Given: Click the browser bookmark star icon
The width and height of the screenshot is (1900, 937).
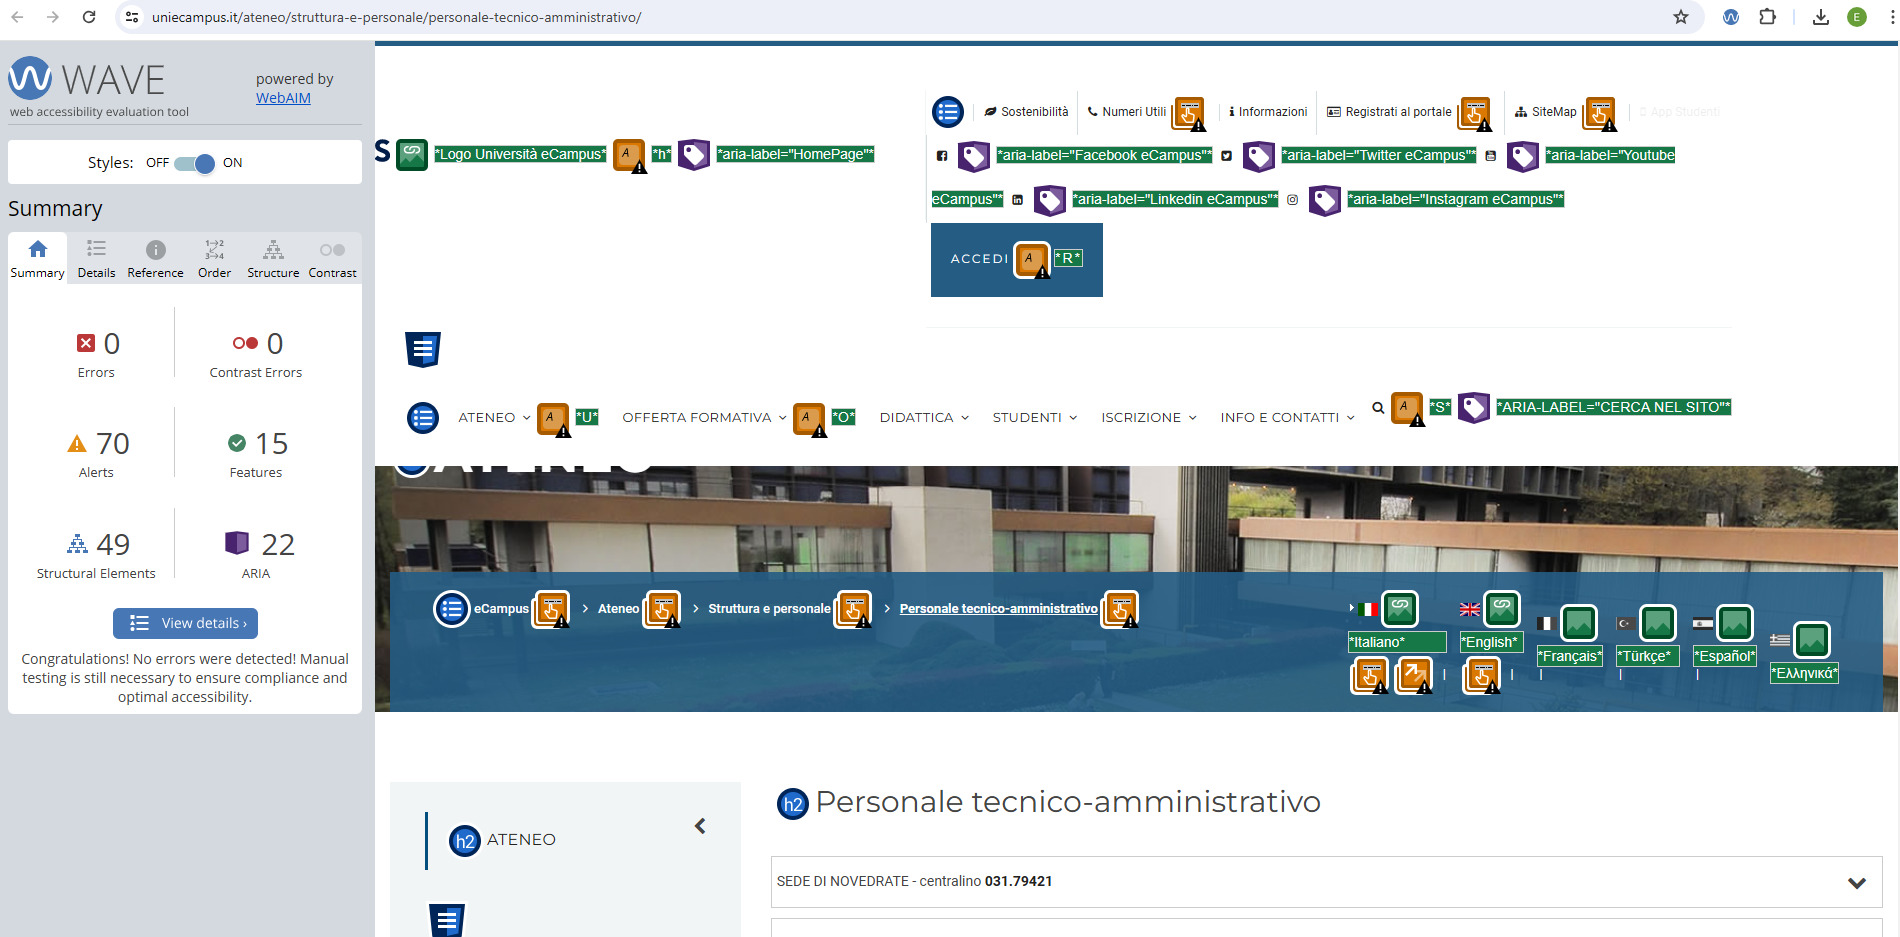Looking at the screenshot, I should [1681, 17].
